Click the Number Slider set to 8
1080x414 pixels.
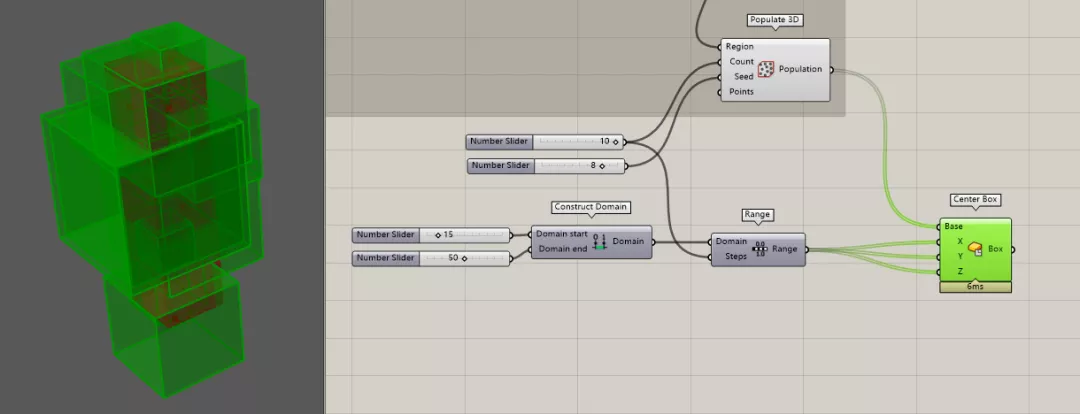pos(546,165)
